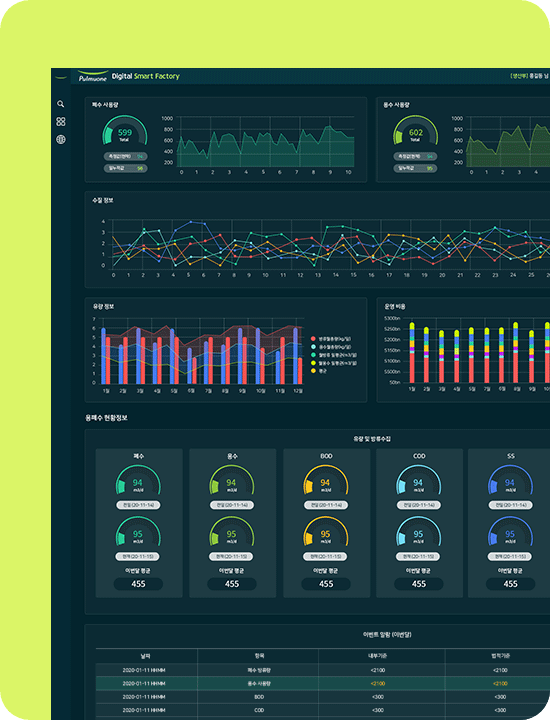
Task: Click the BOD card 455 monthly average value
Action: (326, 584)
